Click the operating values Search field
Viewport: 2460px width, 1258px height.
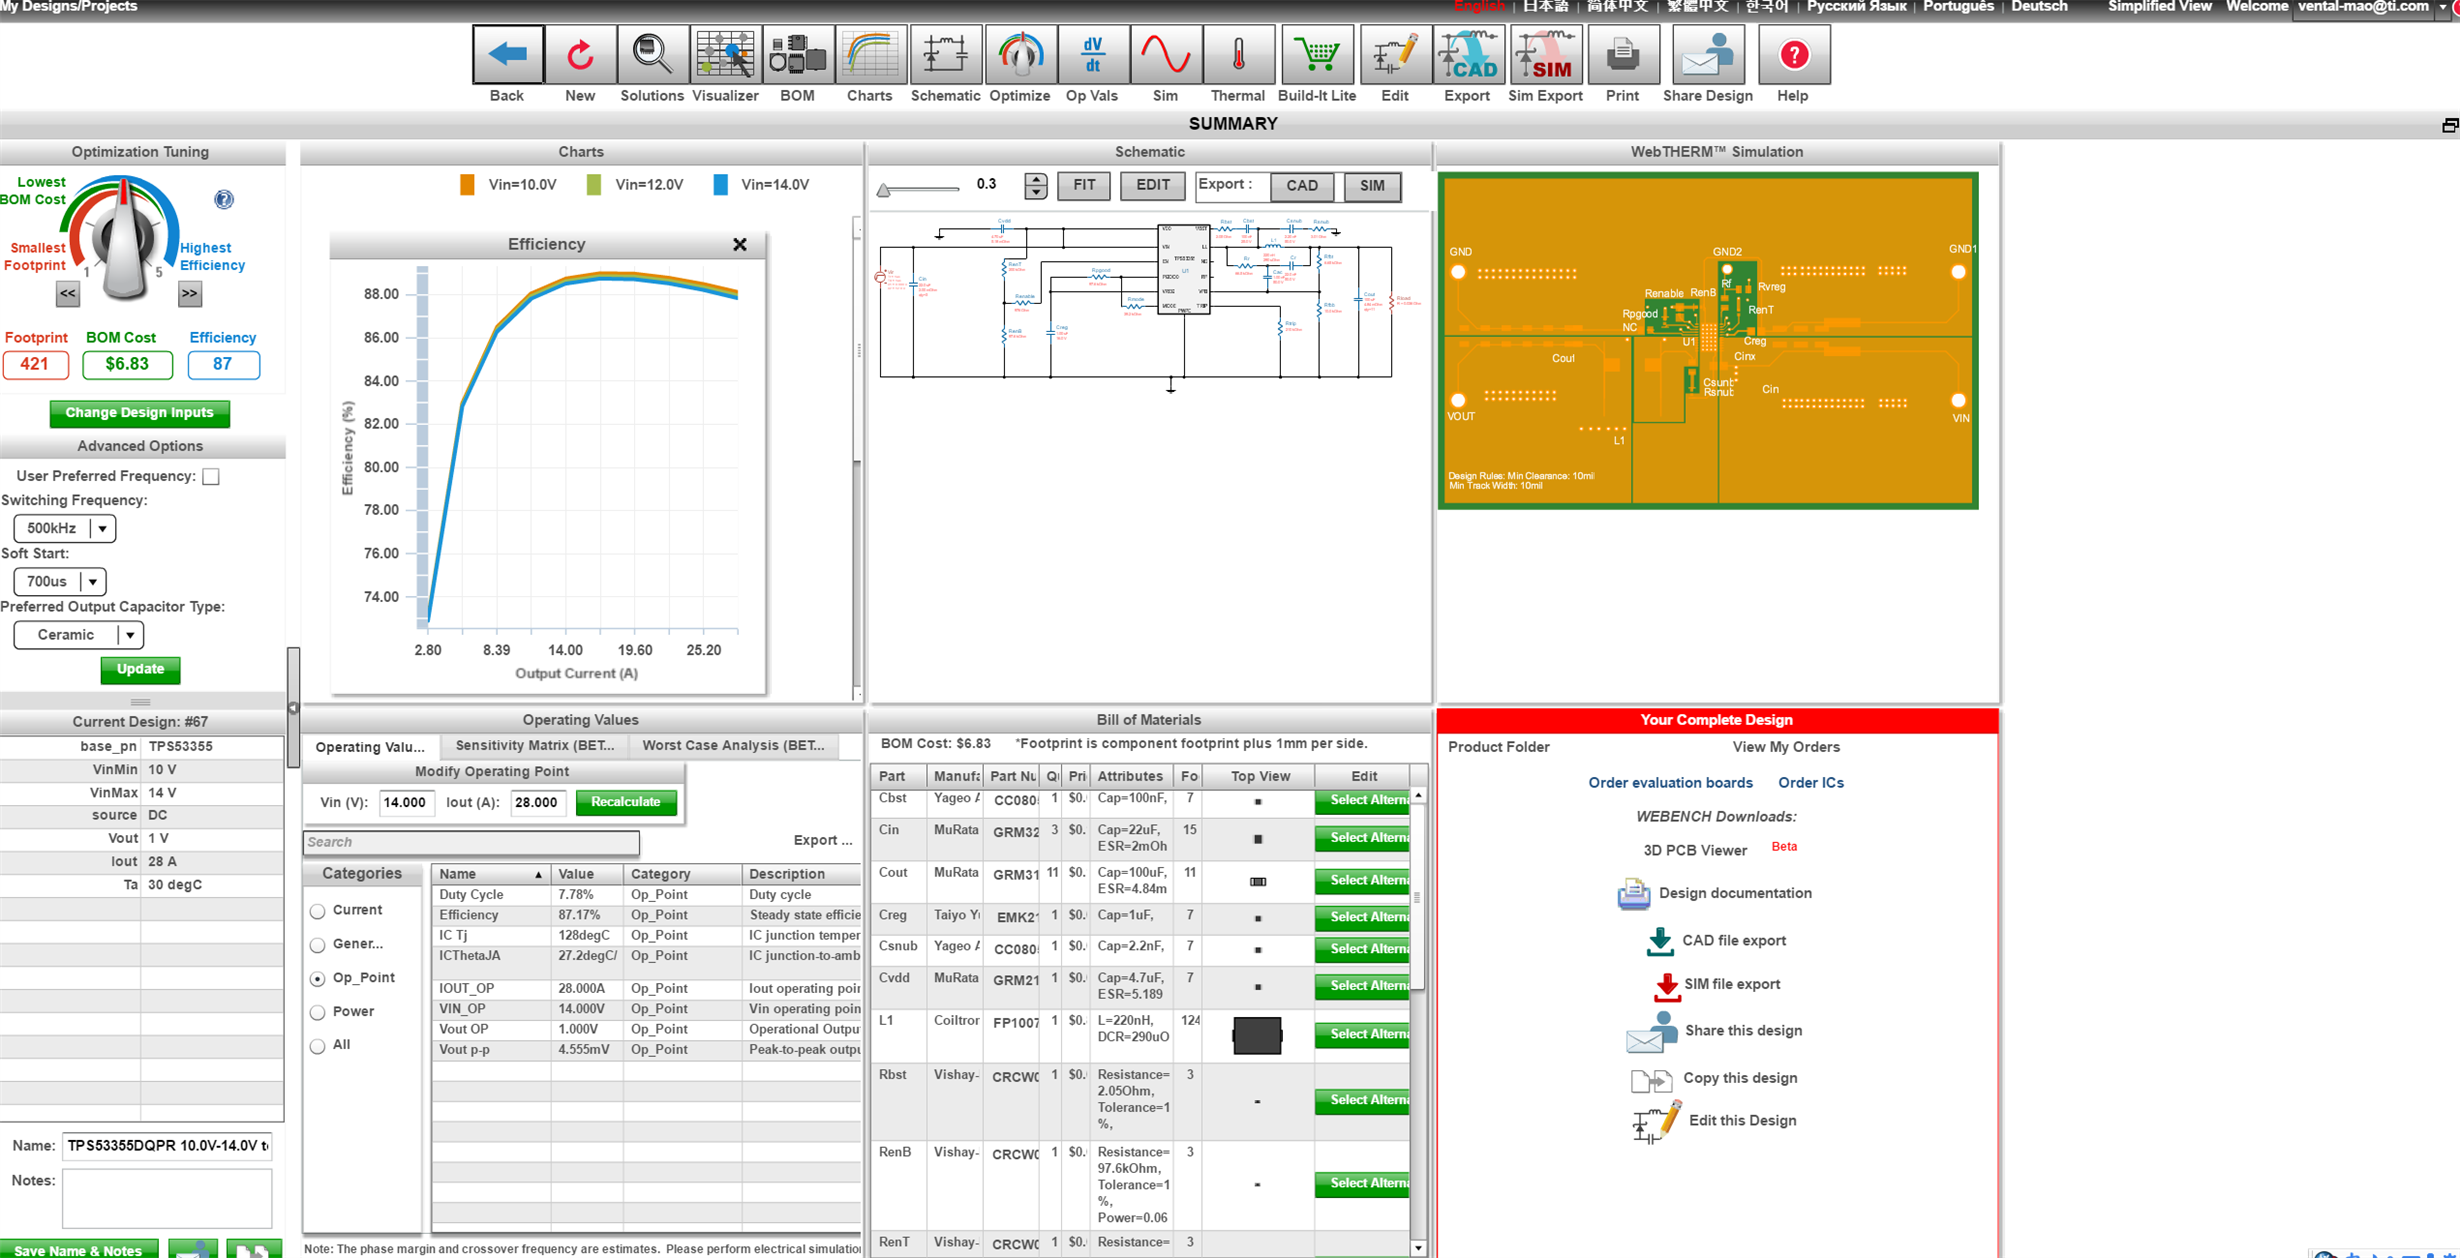[x=471, y=843]
